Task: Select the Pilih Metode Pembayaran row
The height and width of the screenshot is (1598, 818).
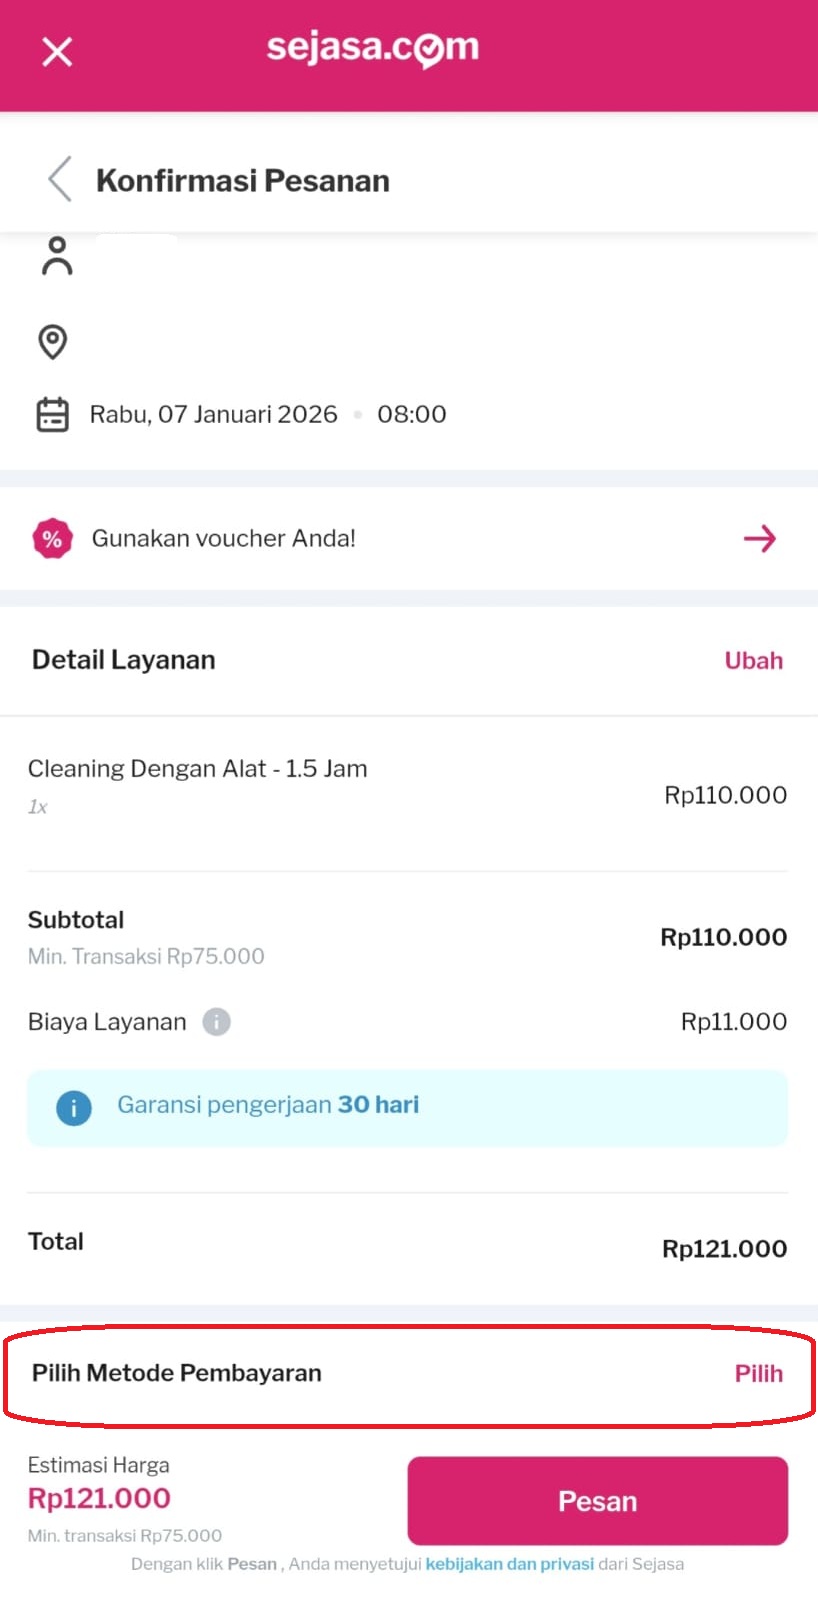Action: [x=177, y=1373]
